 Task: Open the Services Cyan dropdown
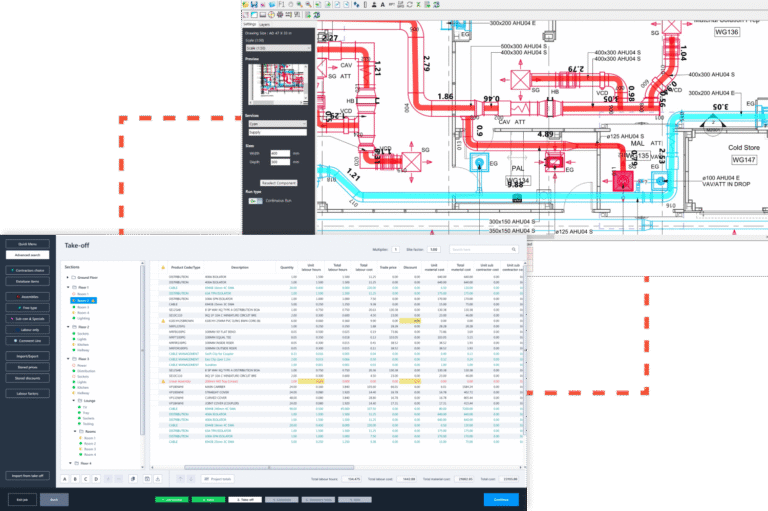point(277,124)
